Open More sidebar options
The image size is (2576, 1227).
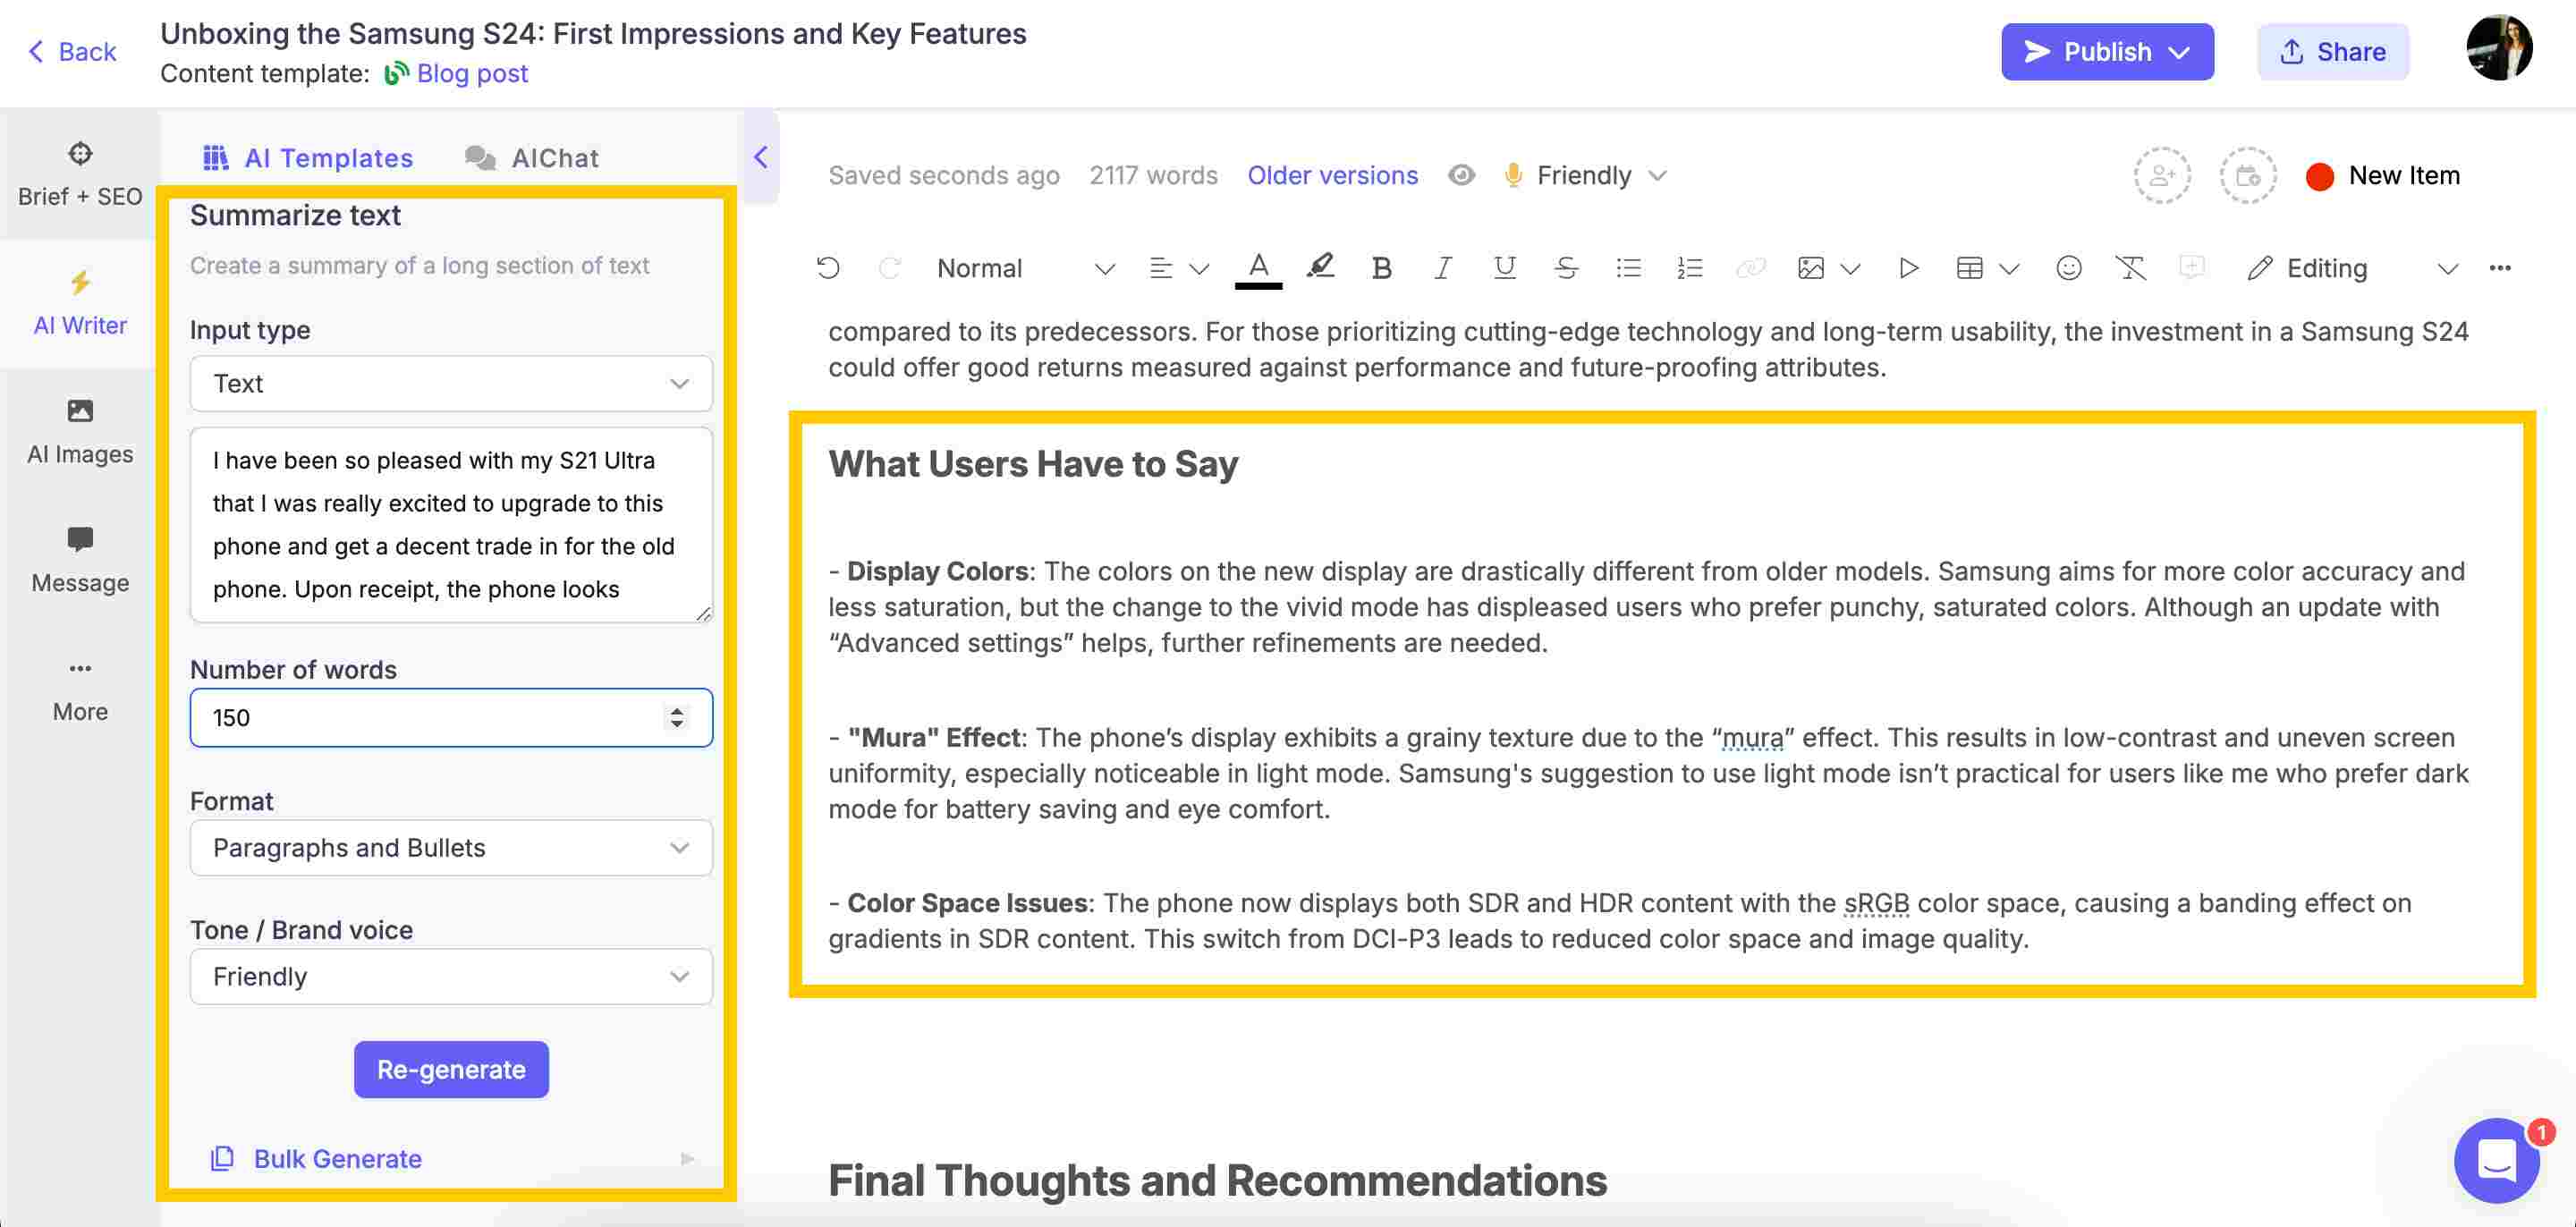[80, 690]
